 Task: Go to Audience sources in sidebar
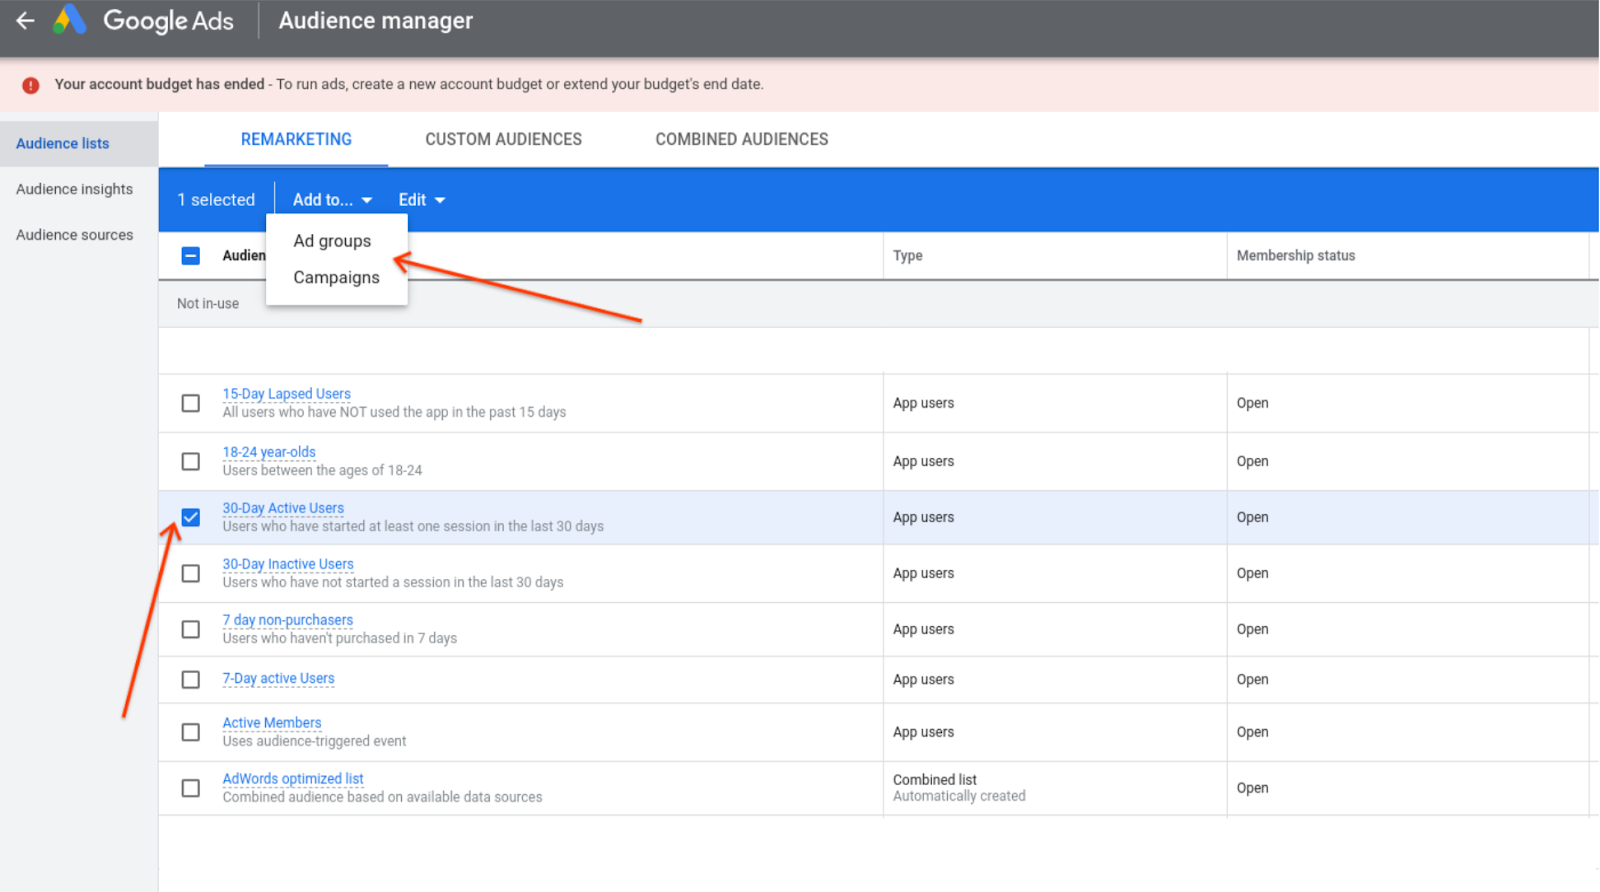tap(74, 235)
